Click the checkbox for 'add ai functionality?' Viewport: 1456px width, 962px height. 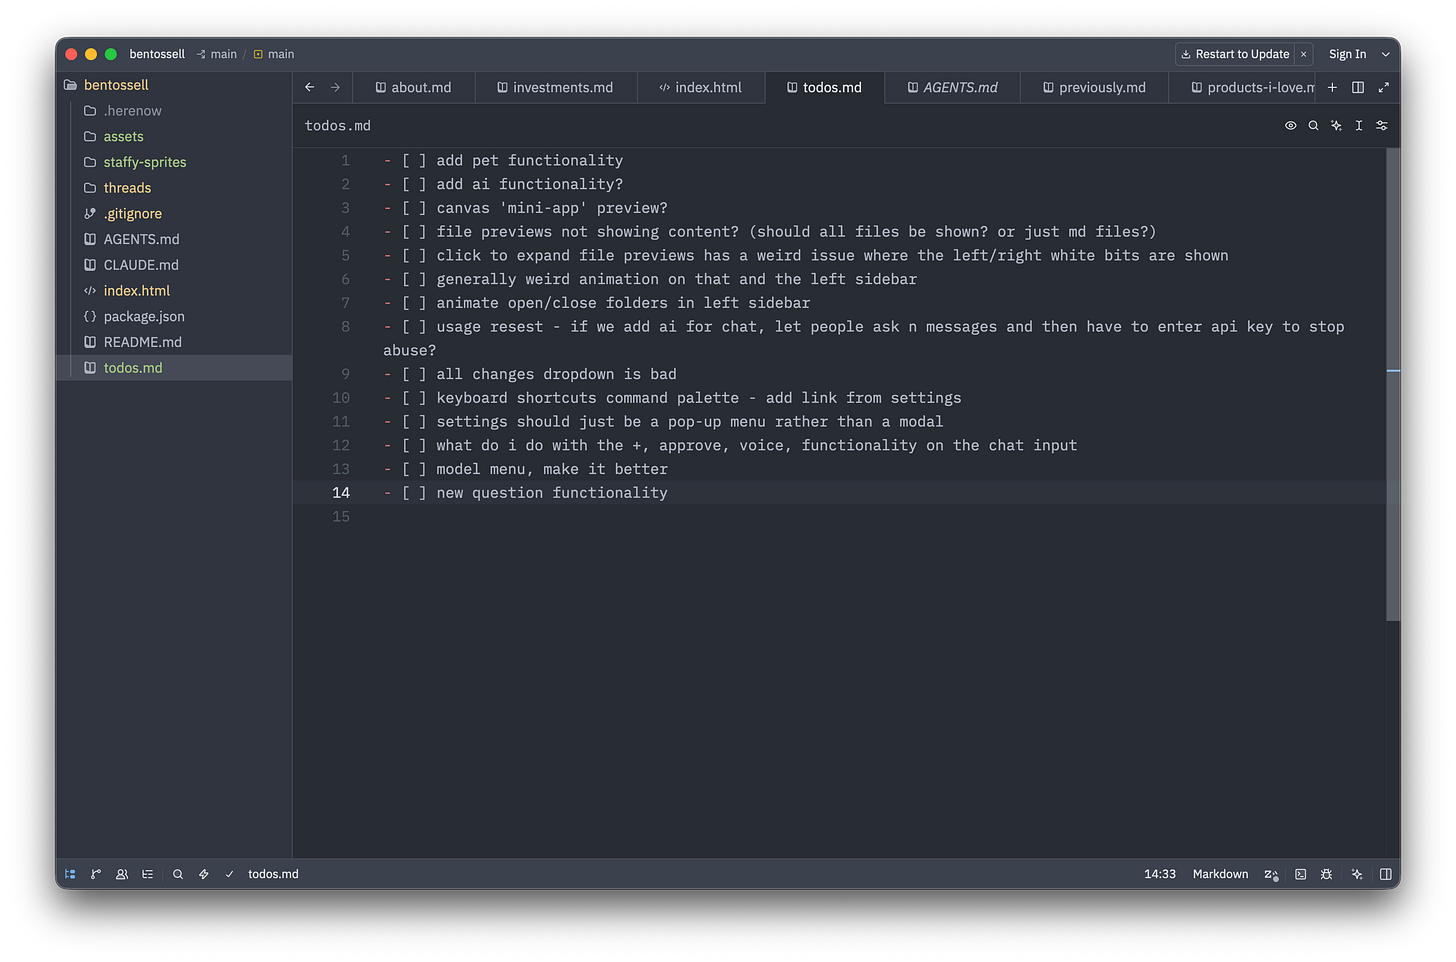[x=414, y=185]
